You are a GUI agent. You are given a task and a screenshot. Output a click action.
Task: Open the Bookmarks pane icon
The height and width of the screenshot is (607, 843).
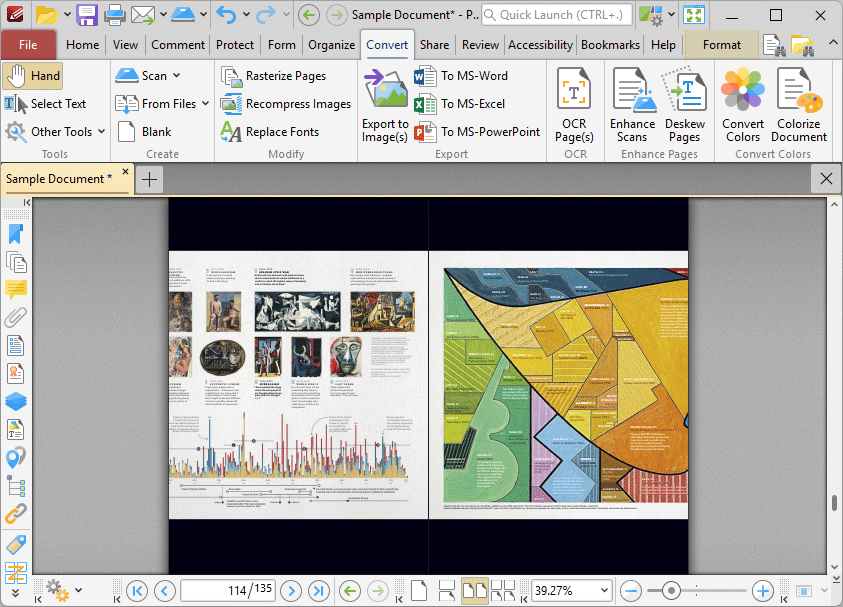pos(16,234)
